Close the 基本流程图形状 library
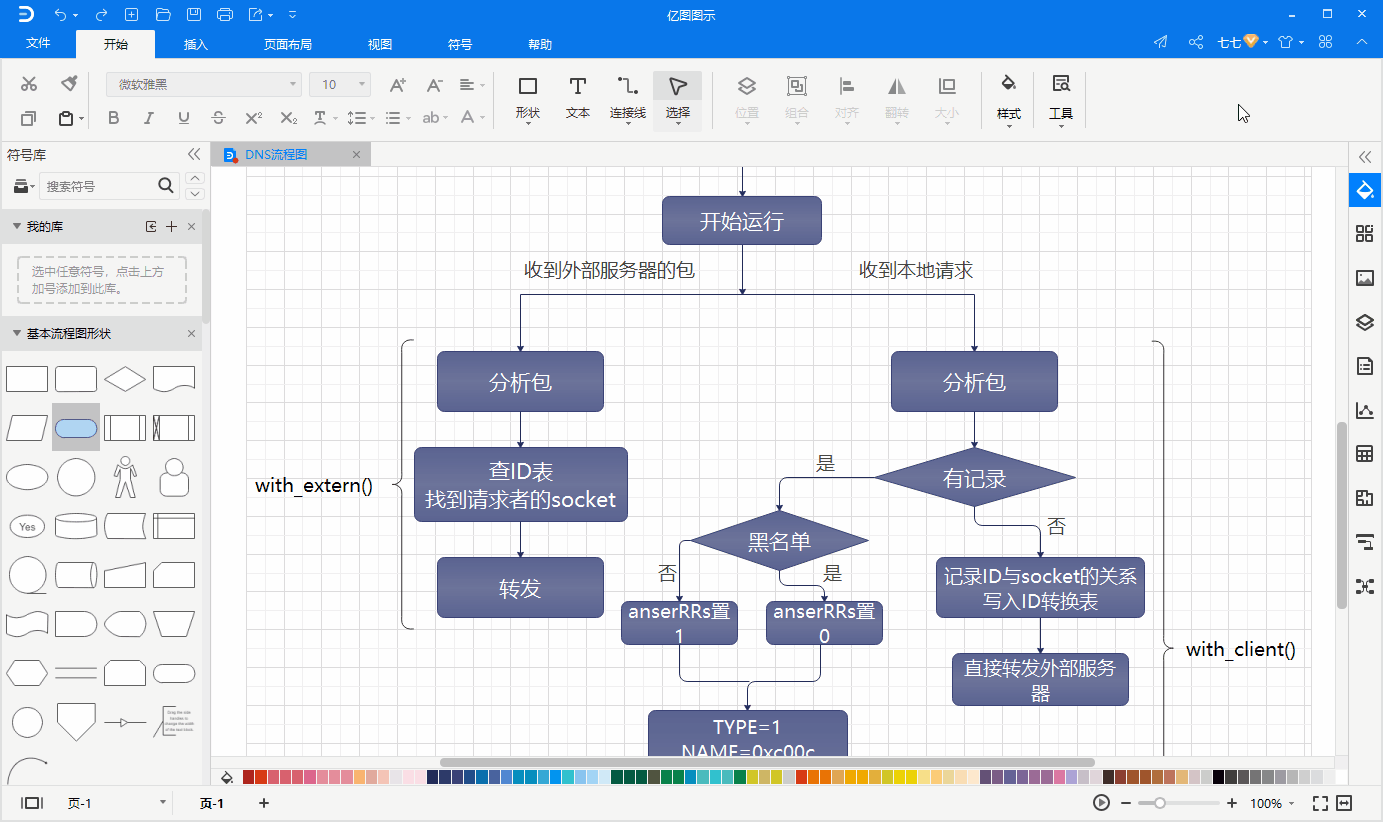Viewport: 1383px width, 822px height. point(192,334)
